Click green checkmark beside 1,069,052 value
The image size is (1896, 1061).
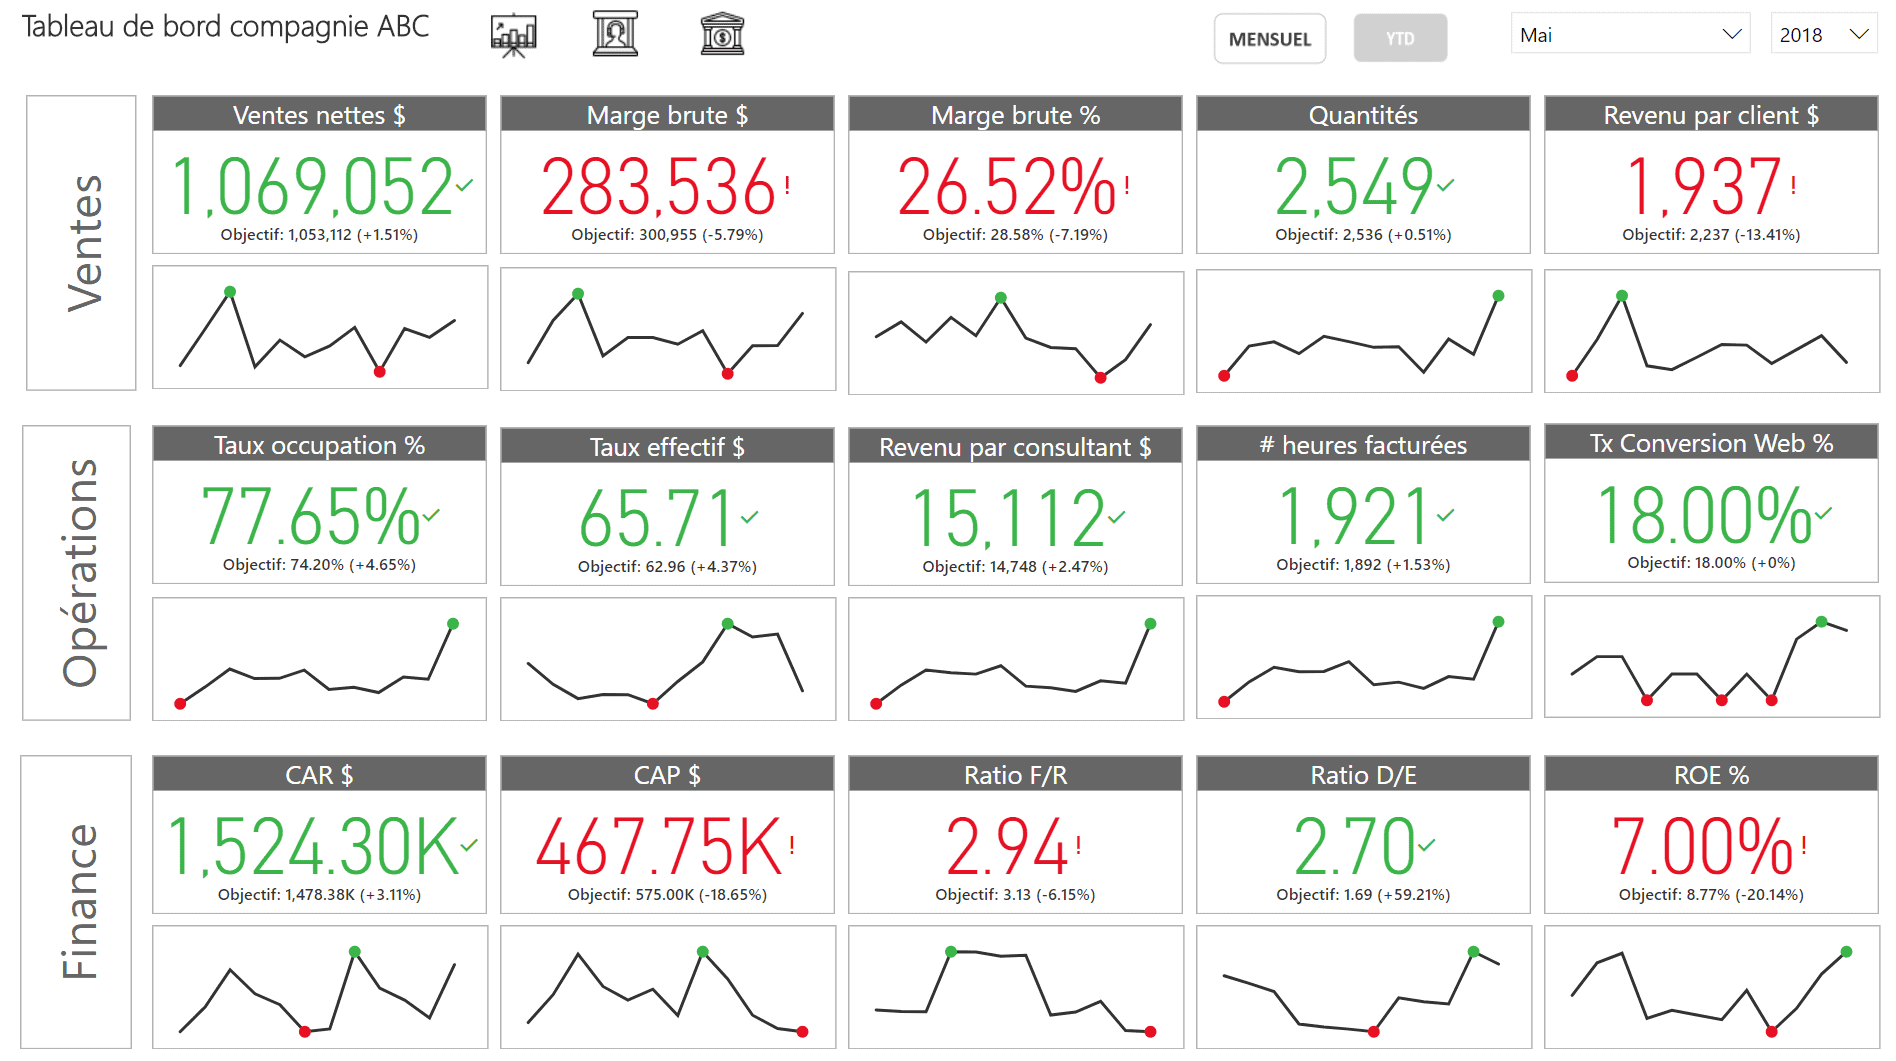click(x=465, y=184)
